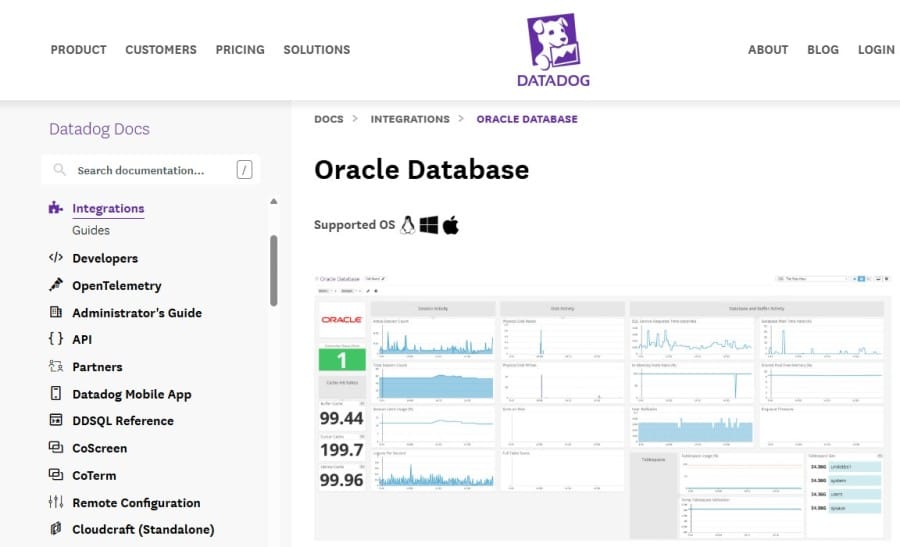
Task: Open the BLOG link
Action: pos(823,49)
